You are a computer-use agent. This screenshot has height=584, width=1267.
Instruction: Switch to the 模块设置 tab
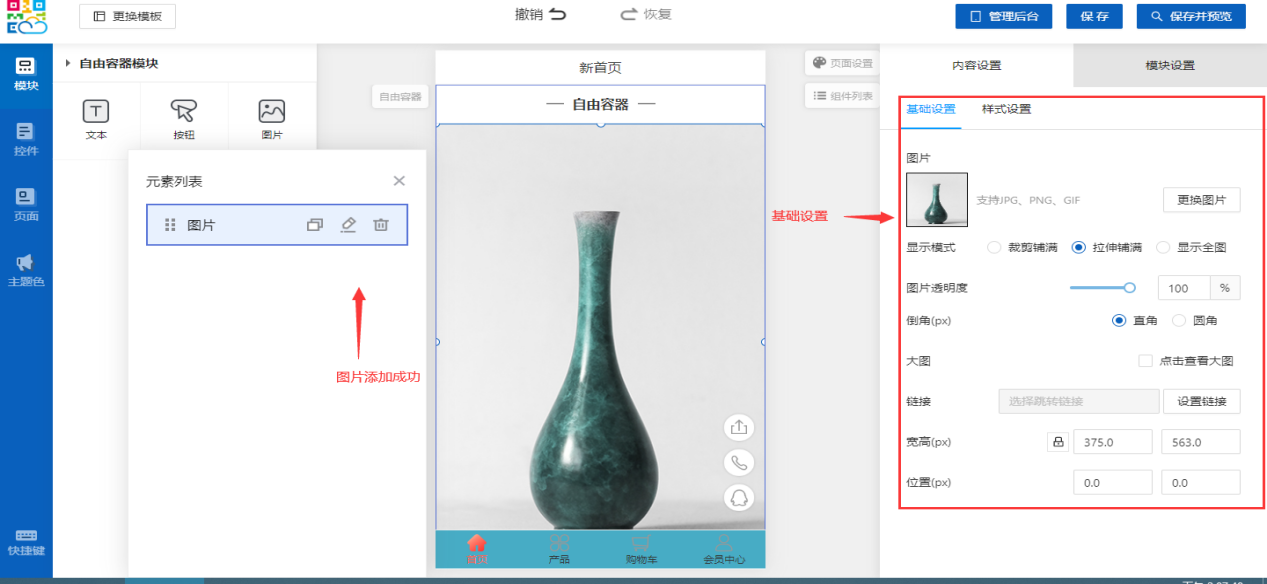1169,66
